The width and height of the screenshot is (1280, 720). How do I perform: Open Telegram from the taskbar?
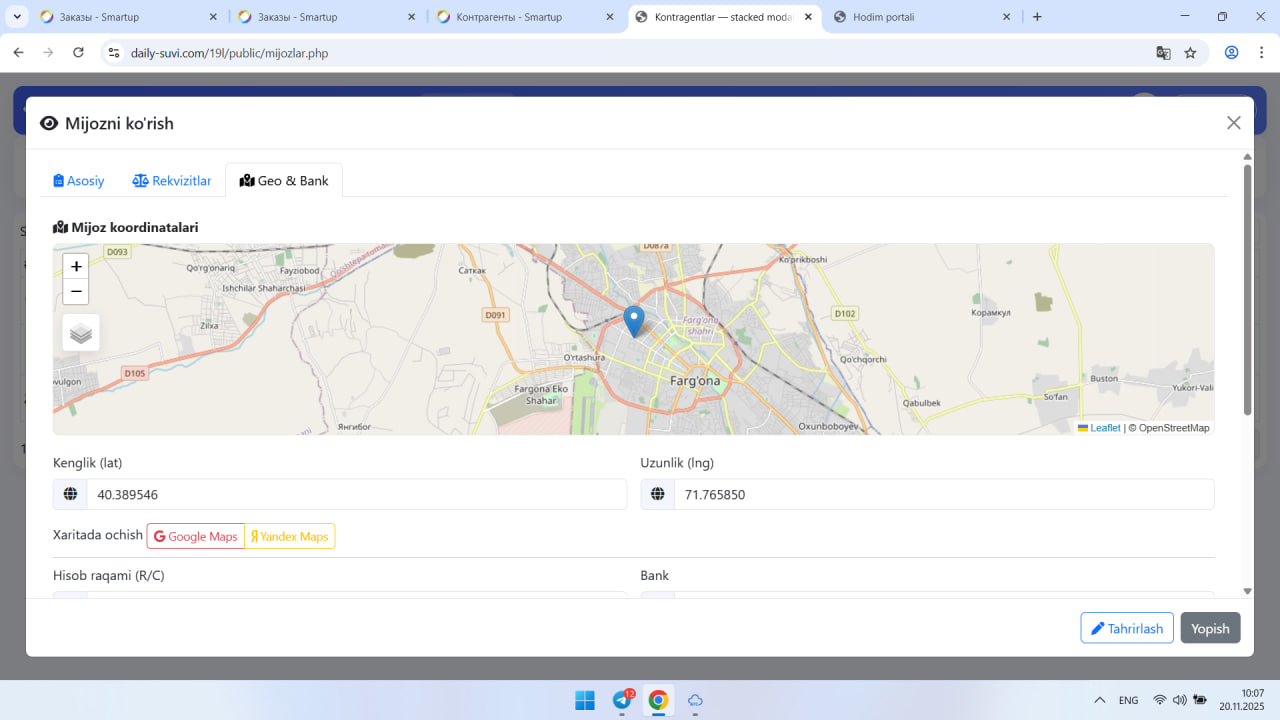point(622,700)
